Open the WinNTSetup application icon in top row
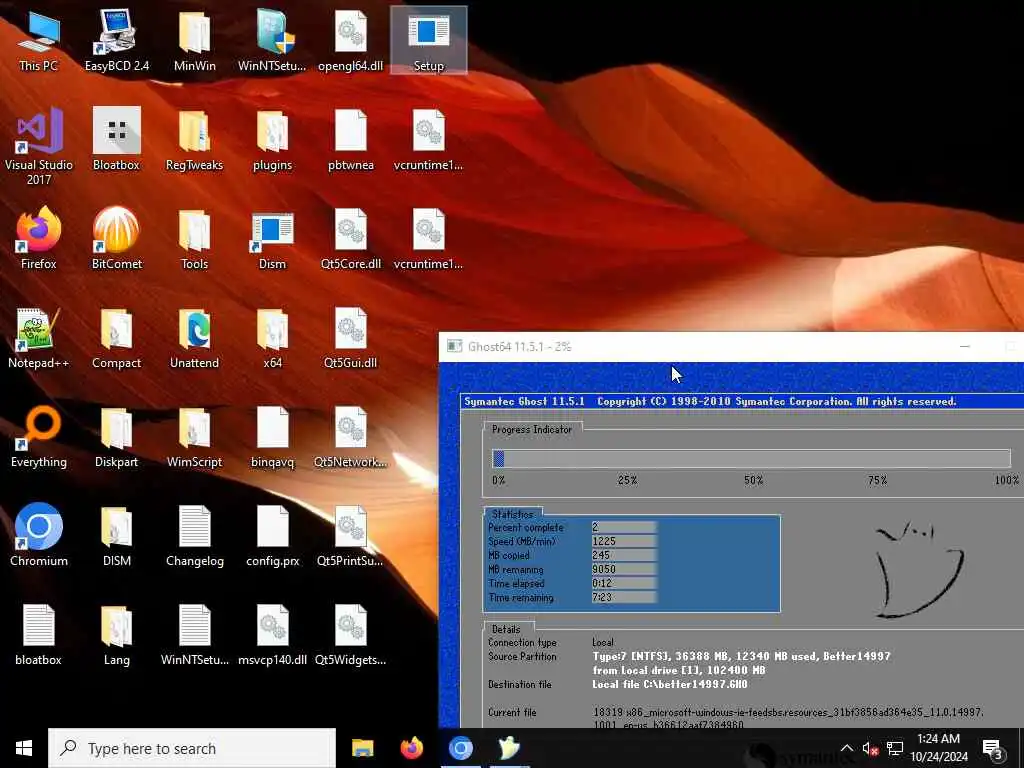This screenshot has width=1024, height=768. point(272,40)
